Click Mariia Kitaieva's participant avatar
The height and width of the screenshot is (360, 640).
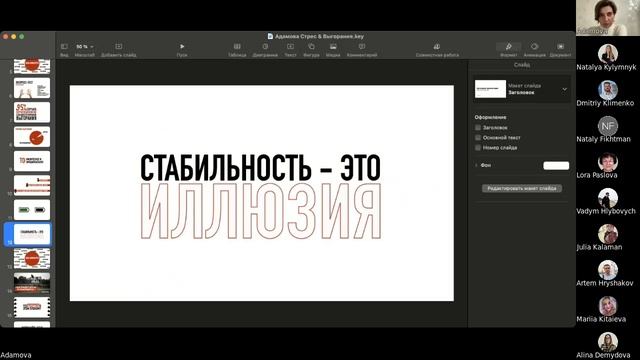pyautogui.click(x=608, y=306)
